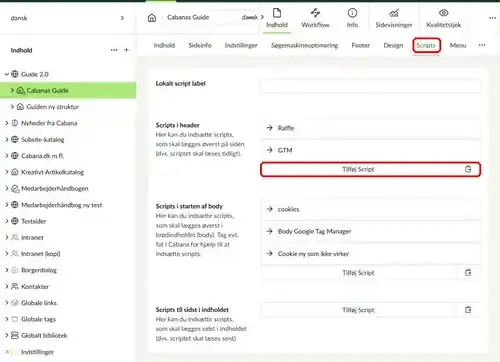Click Tilføj Script under body scripts

coord(358,273)
